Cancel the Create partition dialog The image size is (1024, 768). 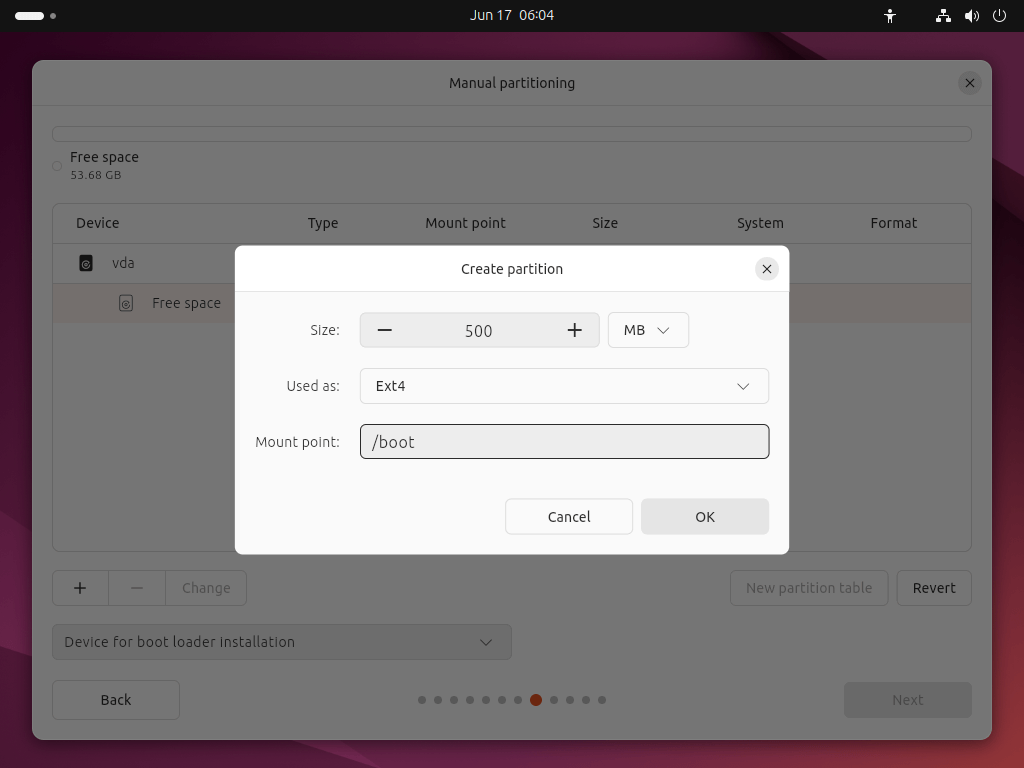point(569,517)
